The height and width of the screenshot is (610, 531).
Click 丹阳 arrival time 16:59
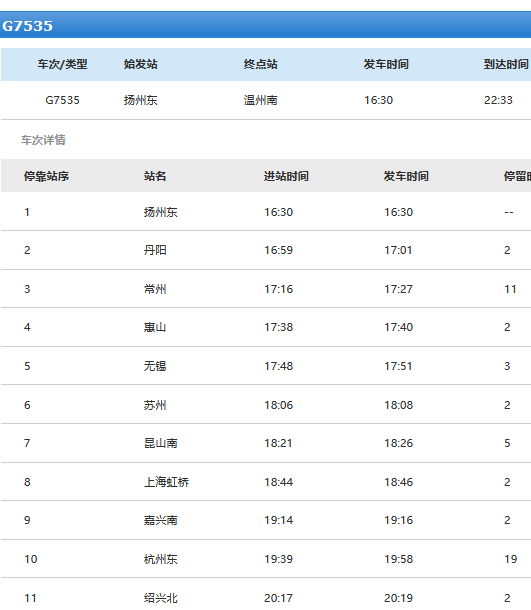279,250
